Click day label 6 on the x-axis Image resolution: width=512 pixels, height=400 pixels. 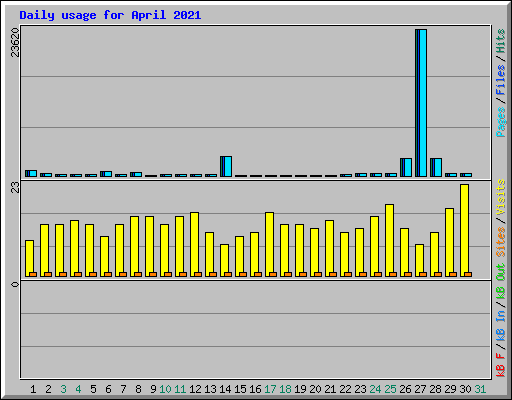coord(108,389)
